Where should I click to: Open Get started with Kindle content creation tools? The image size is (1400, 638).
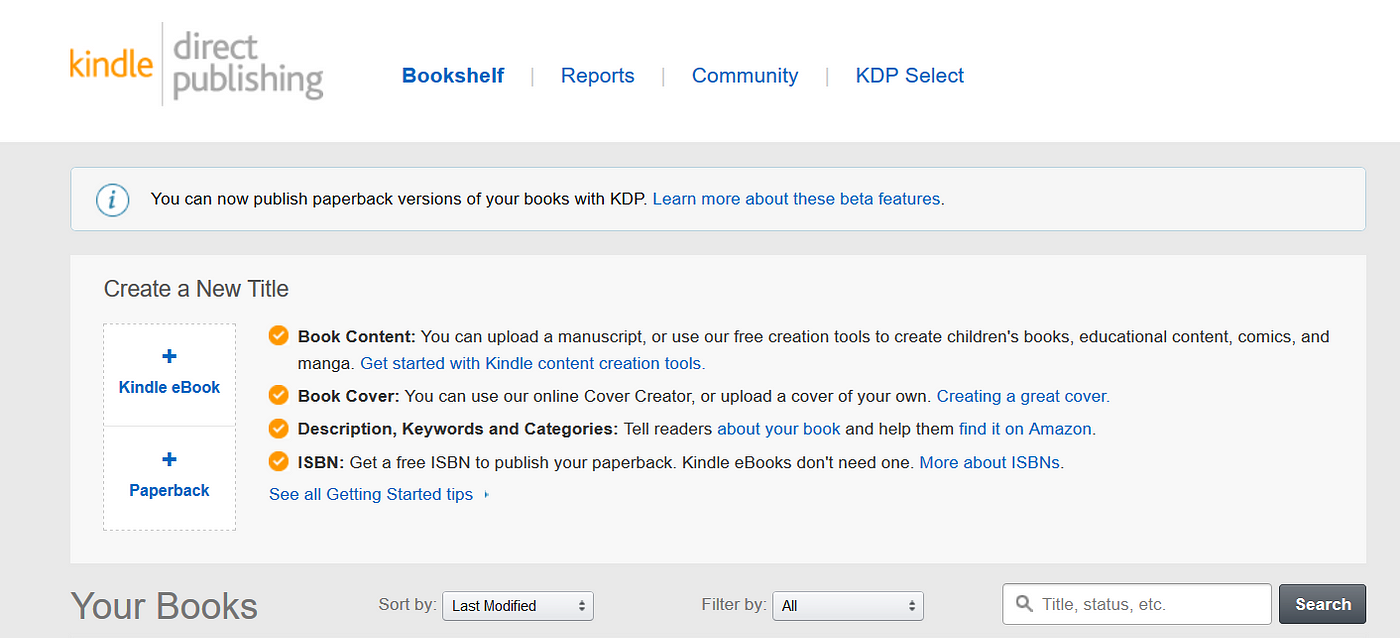coord(532,363)
